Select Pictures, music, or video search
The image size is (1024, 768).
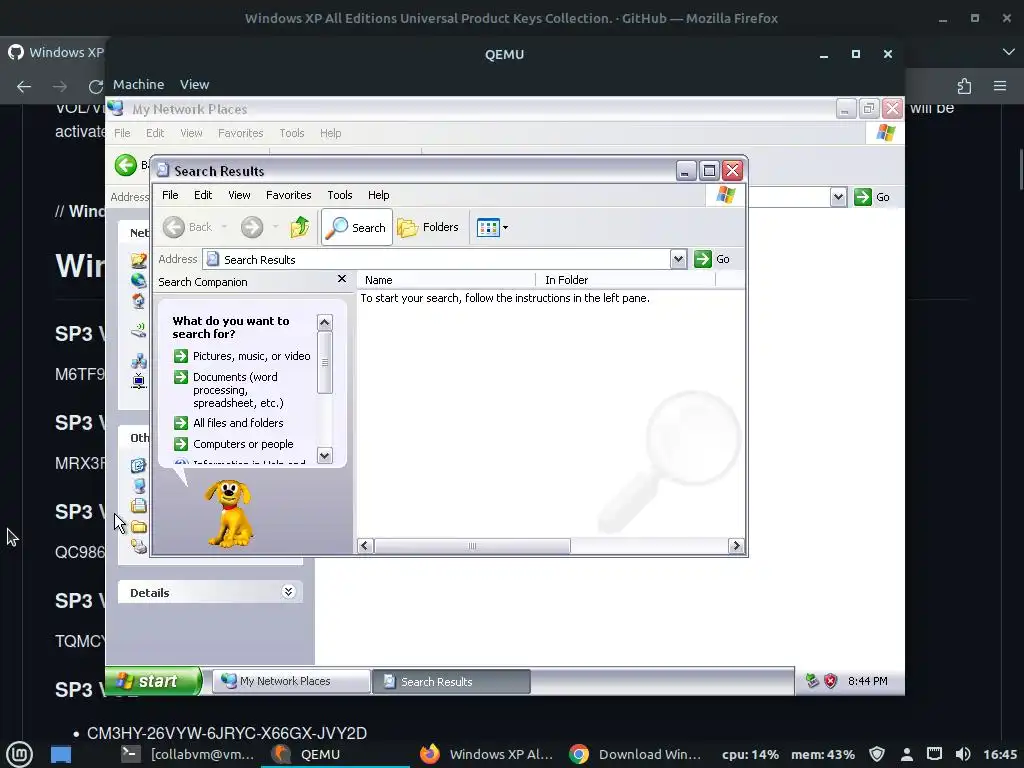(251, 356)
